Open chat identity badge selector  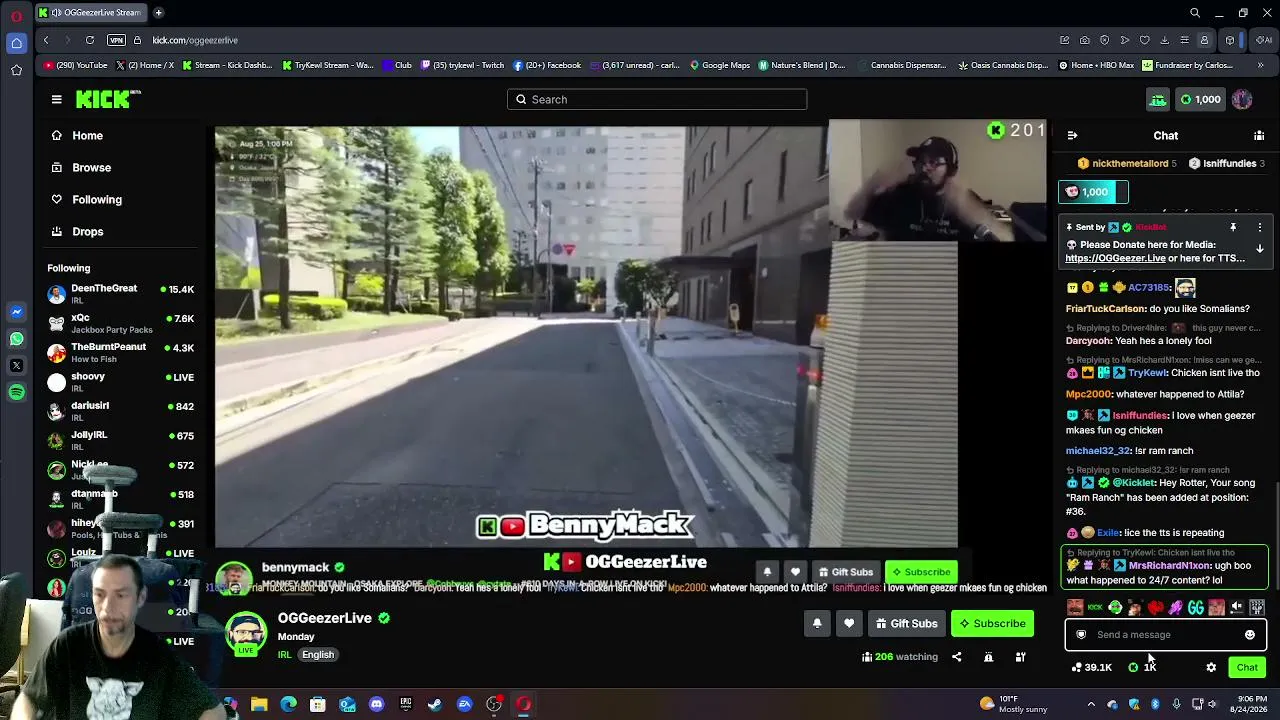[1081, 635]
